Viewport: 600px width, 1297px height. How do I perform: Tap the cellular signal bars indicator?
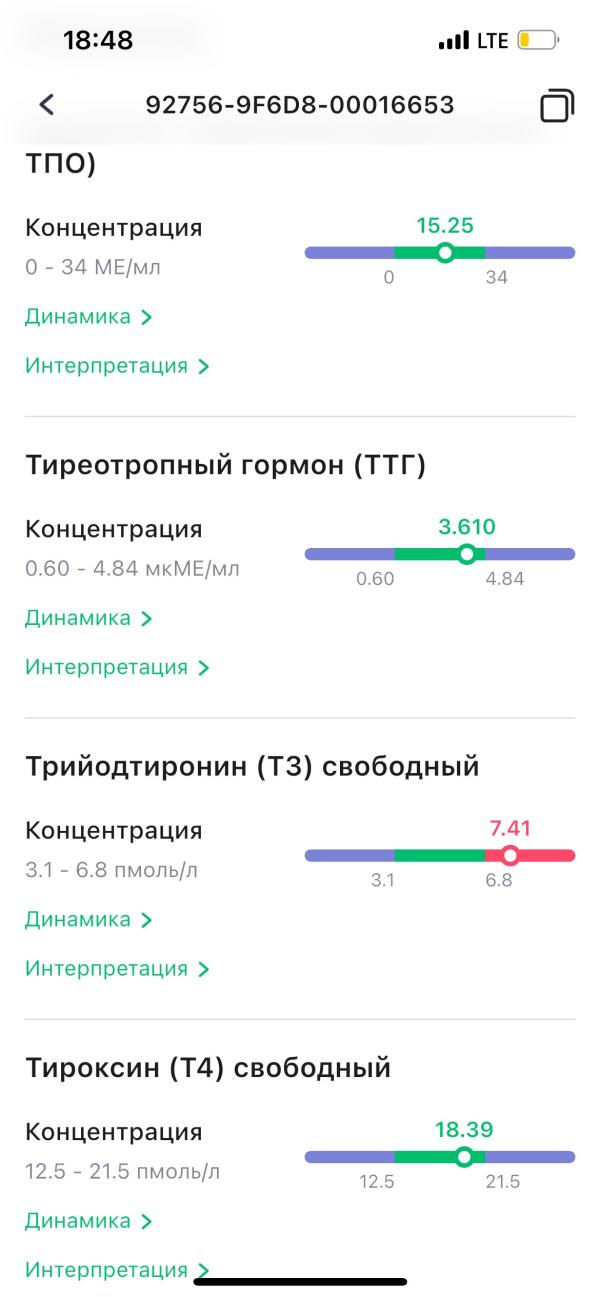453,42
